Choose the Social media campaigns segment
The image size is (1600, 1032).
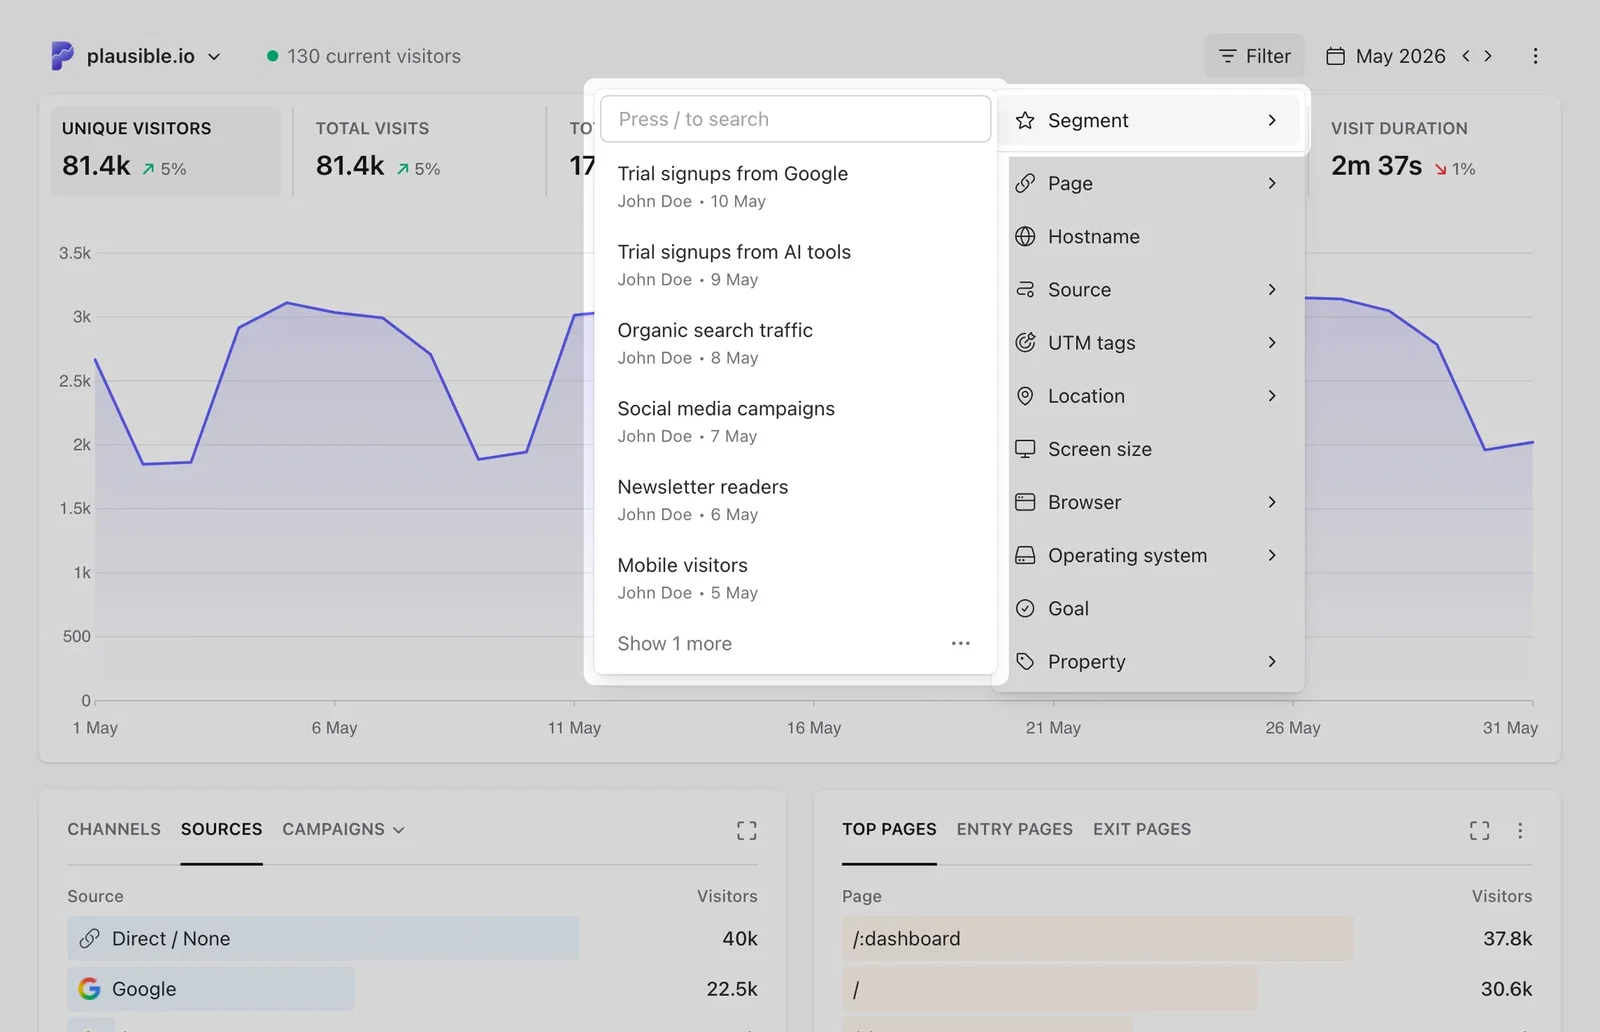pyautogui.click(x=795, y=421)
